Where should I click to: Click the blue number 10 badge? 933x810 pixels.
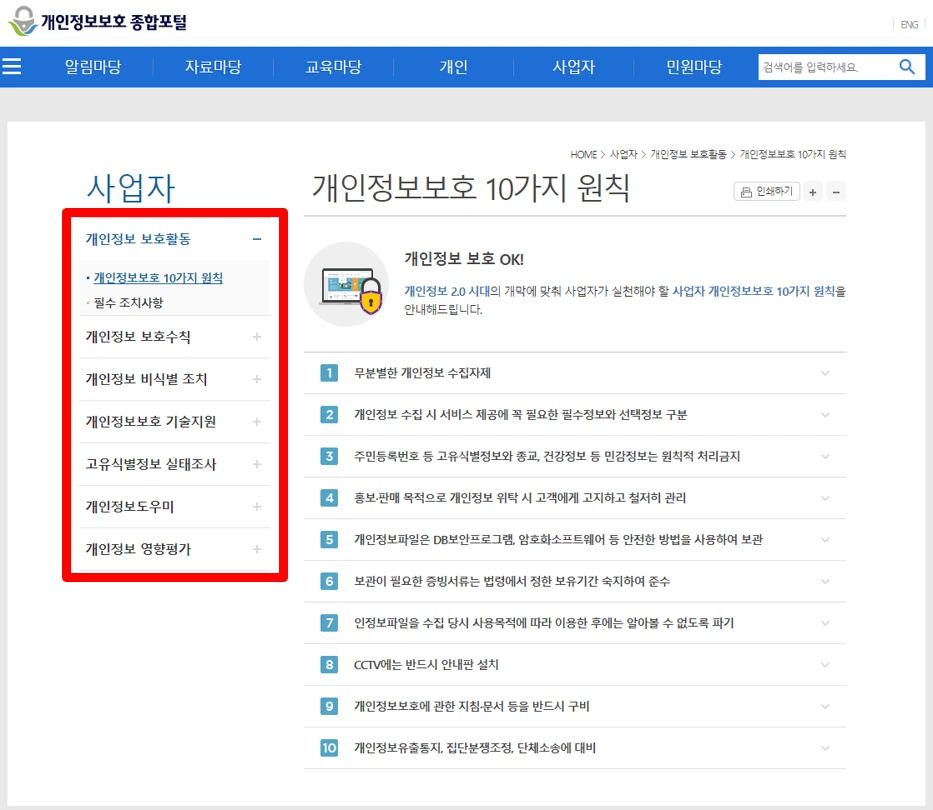(329, 748)
